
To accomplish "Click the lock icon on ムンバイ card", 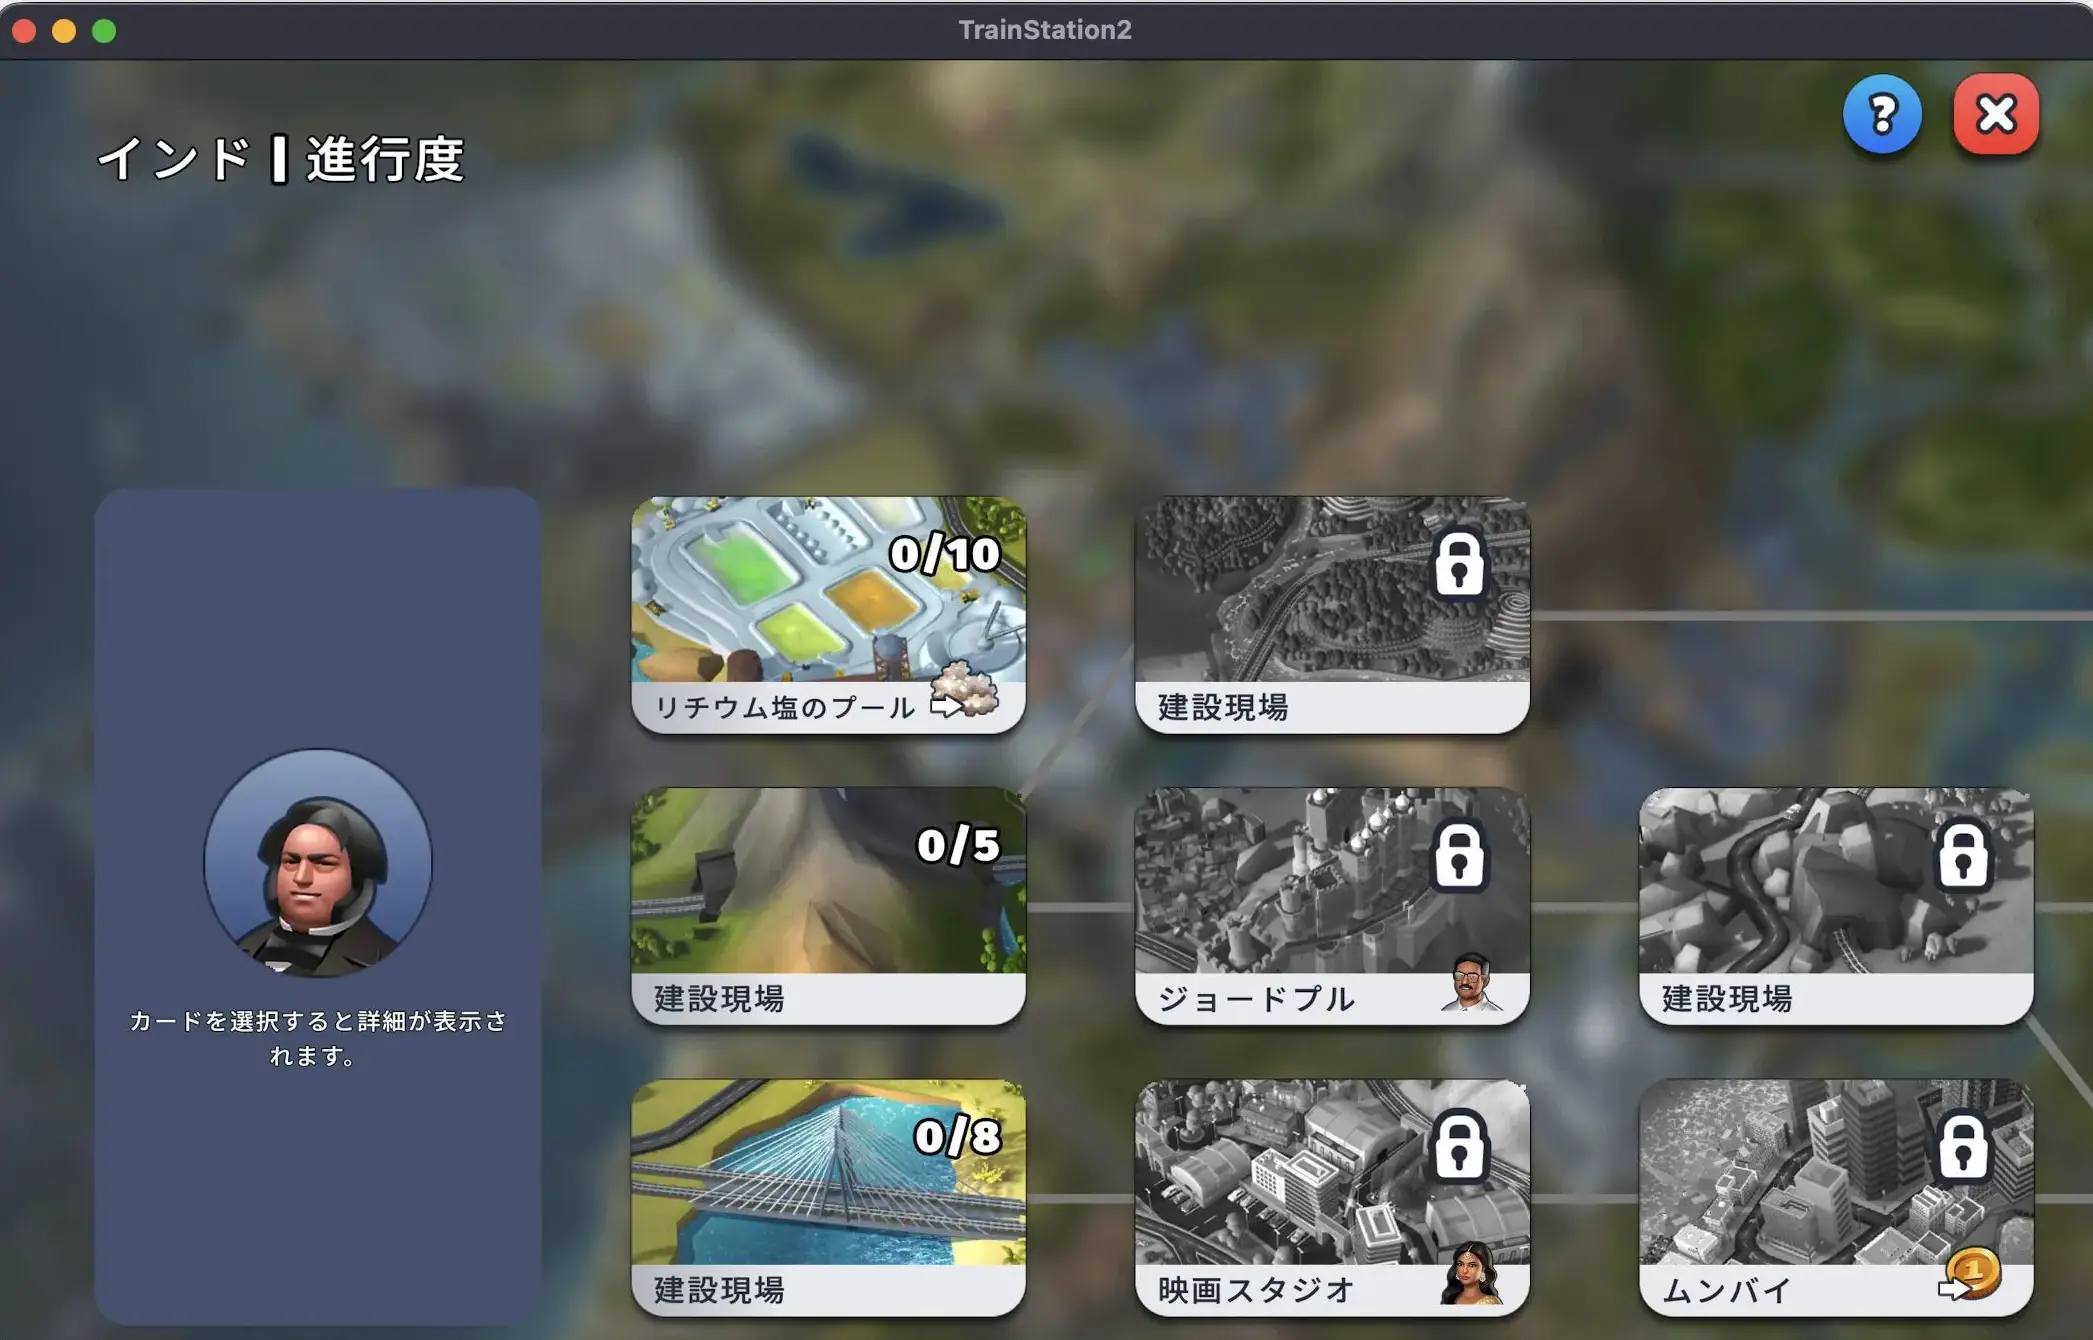I will [x=1963, y=1147].
